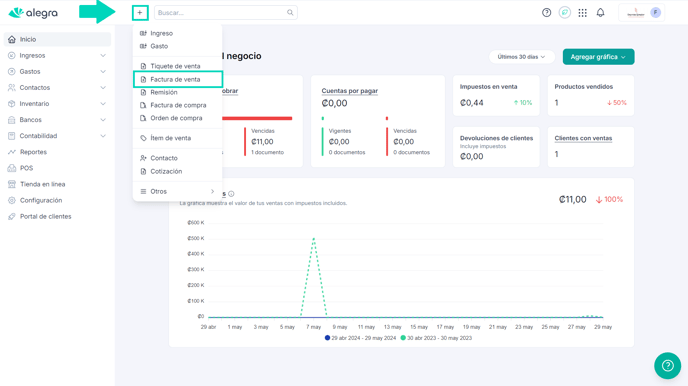The width and height of the screenshot is (688, 386).
Task: Select Factura de venta from the menu
Action: 177,79
